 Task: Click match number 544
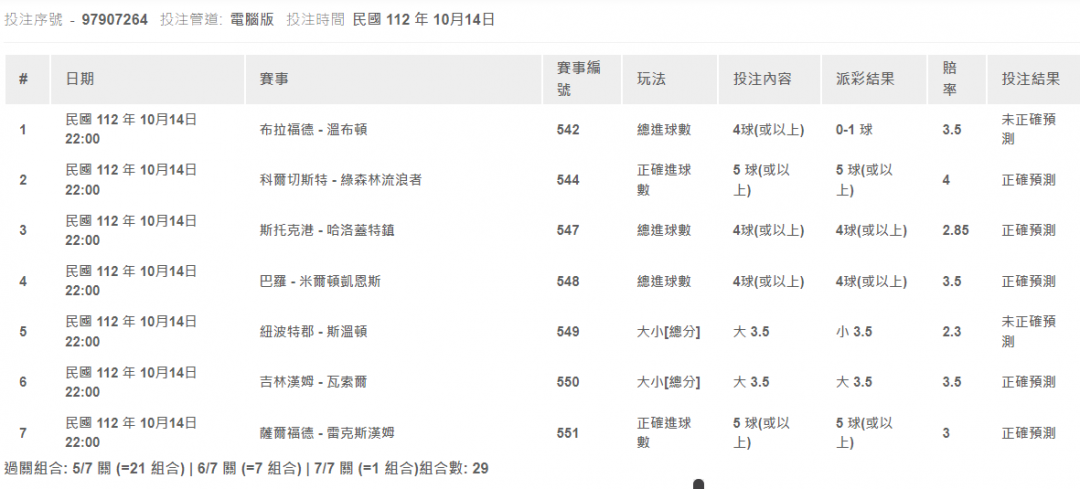(568, 180)
